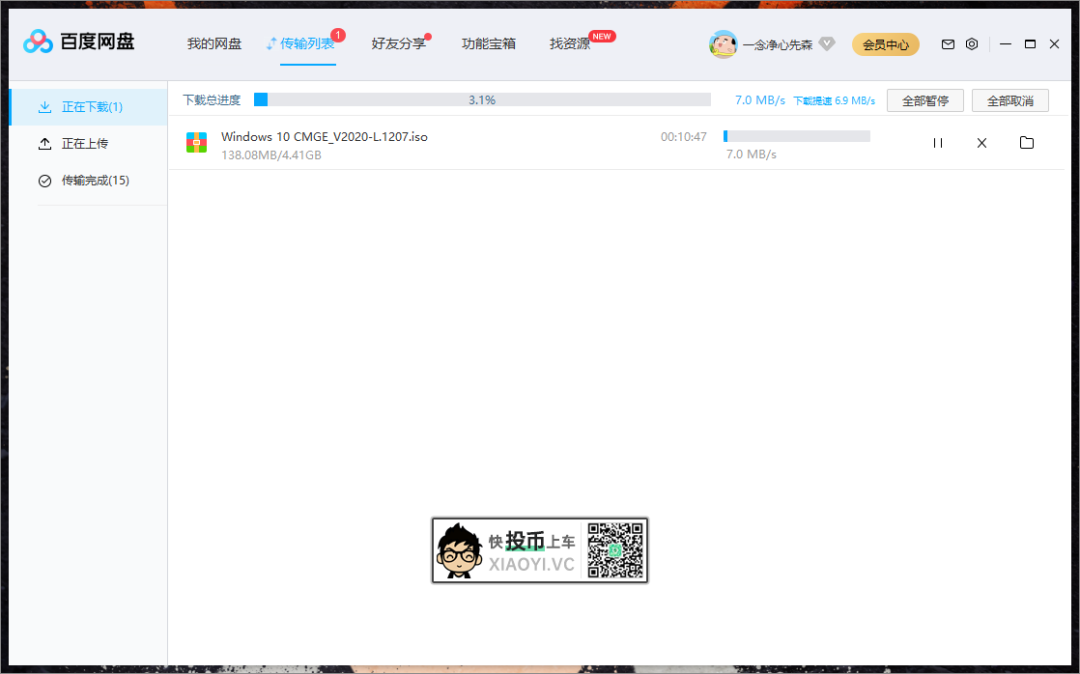Open the download folder for the ISO
The width and height of the screenshot is (1080, 674).
pos(1026,143)
